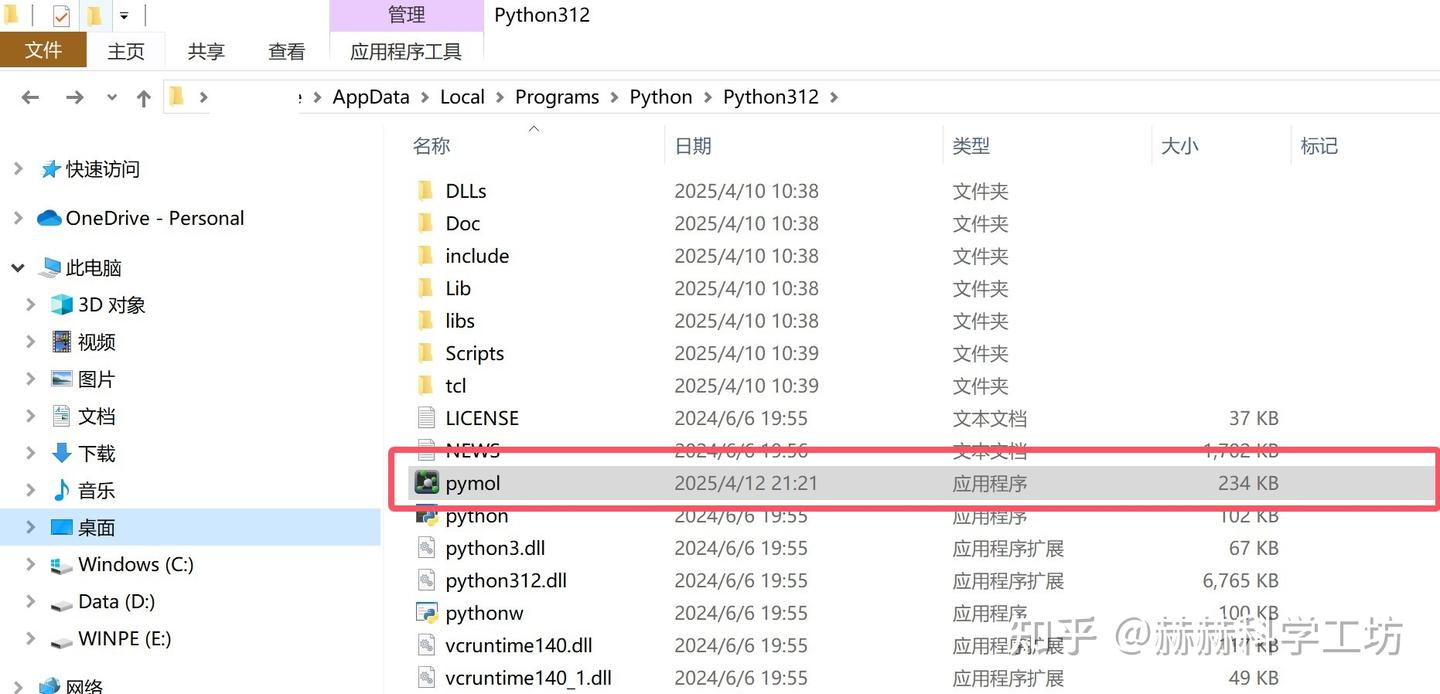
Task: Launch the pymol application
Action: coord(472,483)
